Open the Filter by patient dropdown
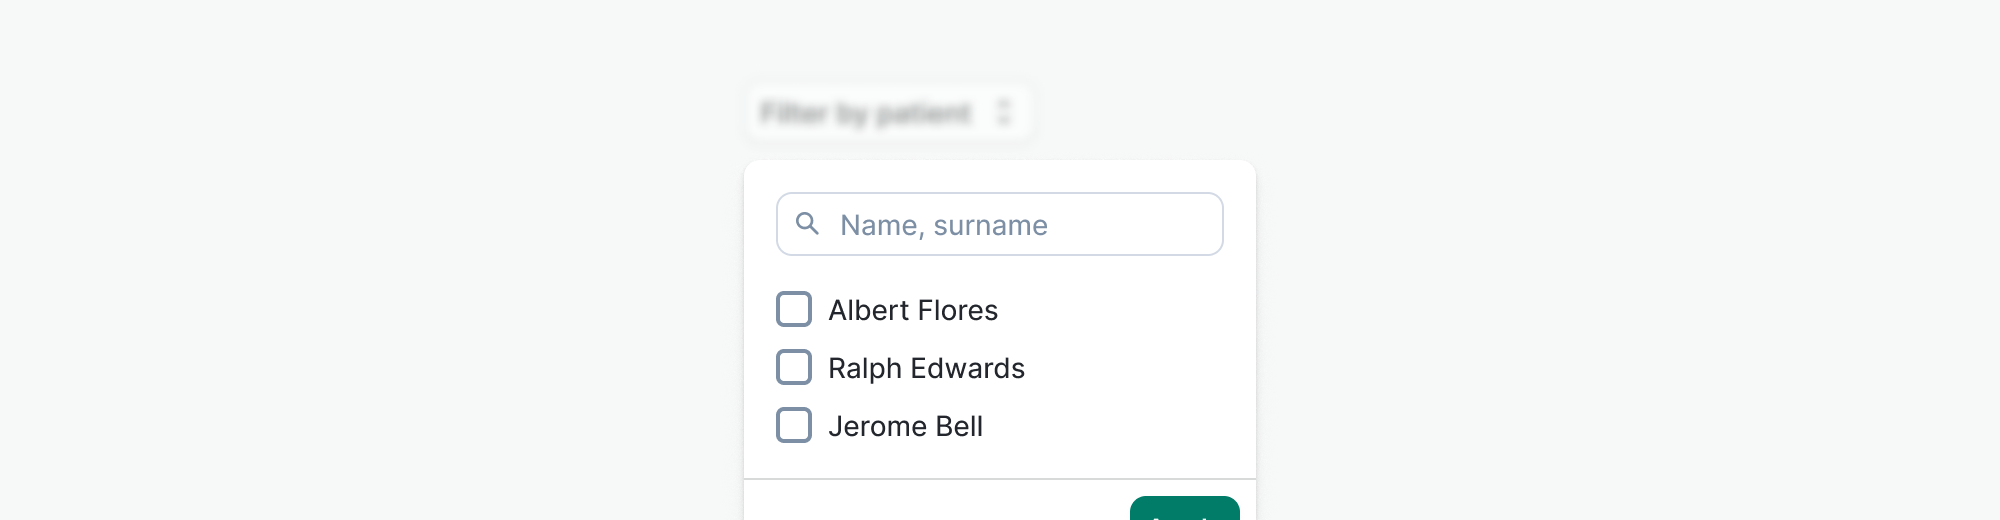 point(888,112)
